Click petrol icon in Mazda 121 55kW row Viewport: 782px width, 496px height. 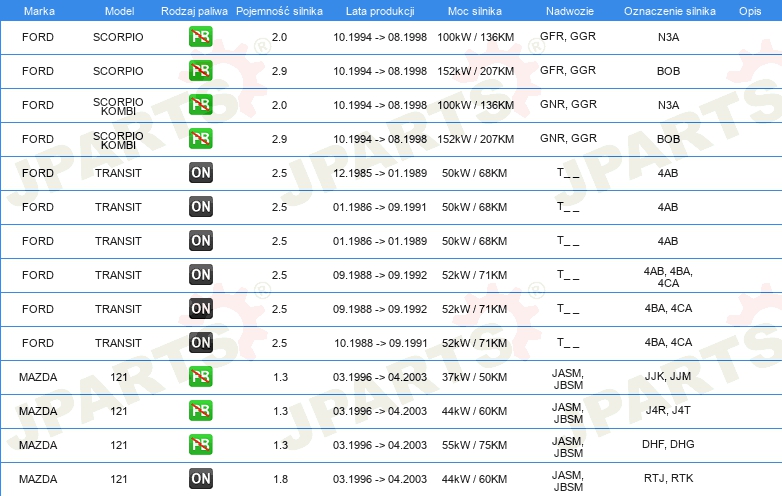pyautogui.click(x=200, y=444)
